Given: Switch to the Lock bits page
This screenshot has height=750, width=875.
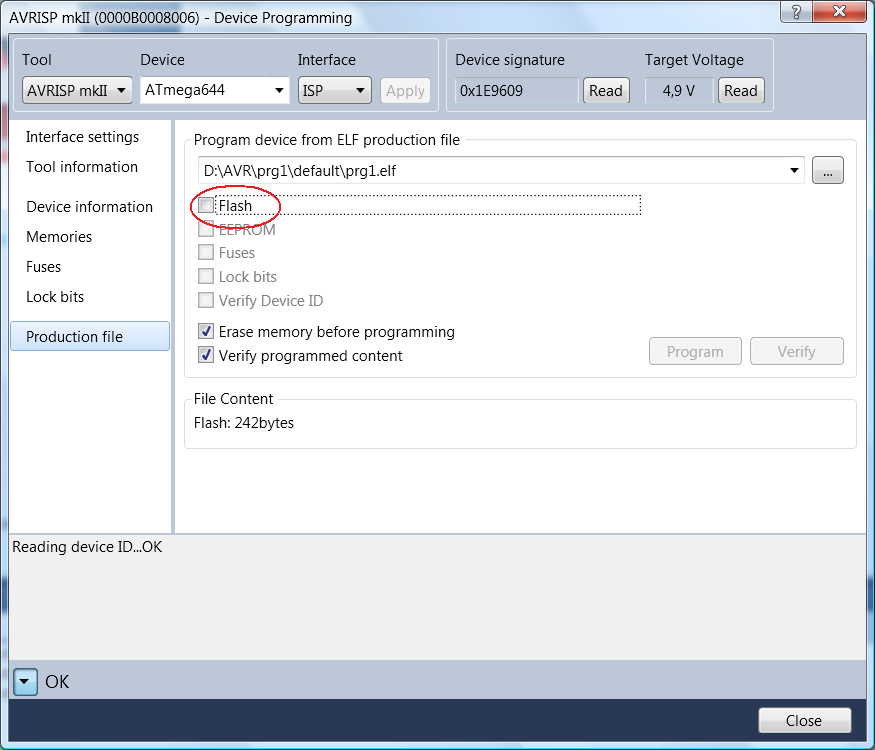Looking at the screenshot, I should pyautogui.click(x=55, y=297).
